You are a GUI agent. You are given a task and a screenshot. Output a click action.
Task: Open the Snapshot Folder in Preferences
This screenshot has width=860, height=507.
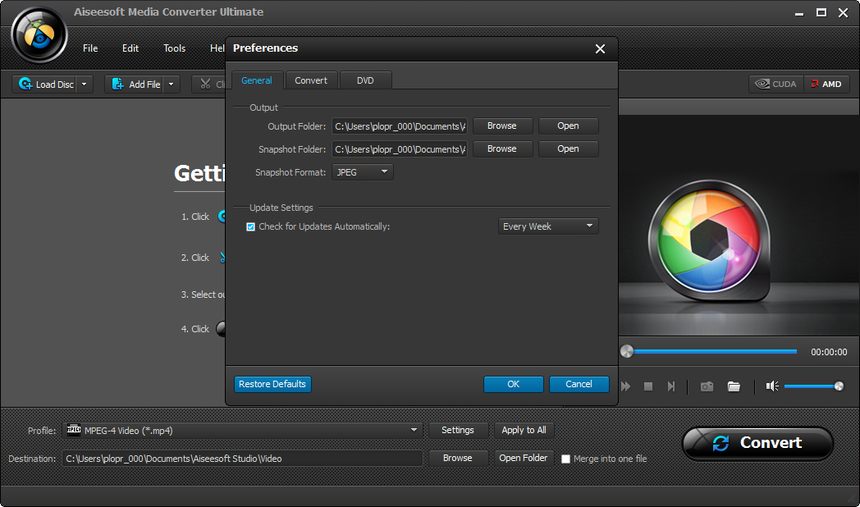[x=568, y=149]
